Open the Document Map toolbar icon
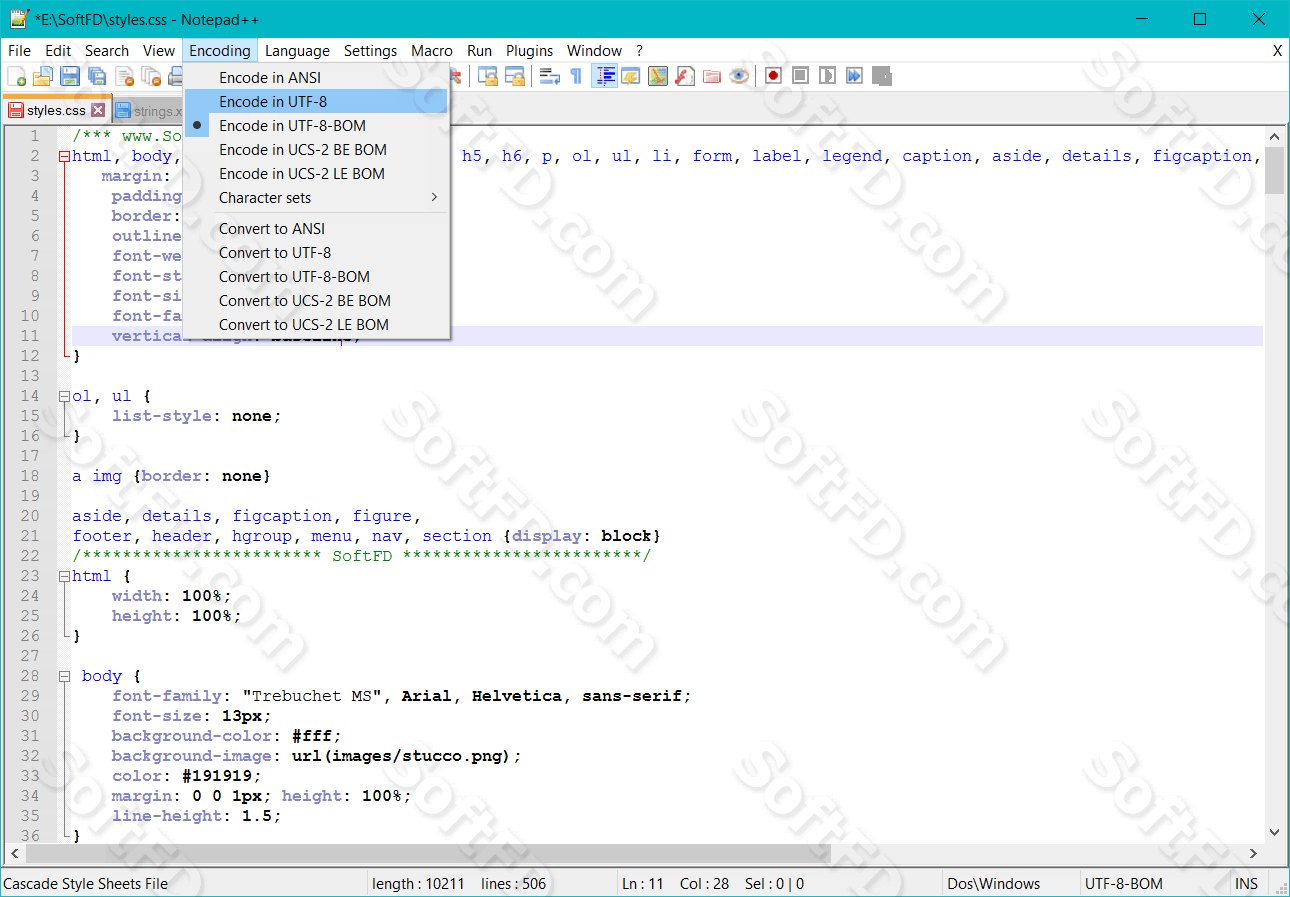 tap(658, 76)
